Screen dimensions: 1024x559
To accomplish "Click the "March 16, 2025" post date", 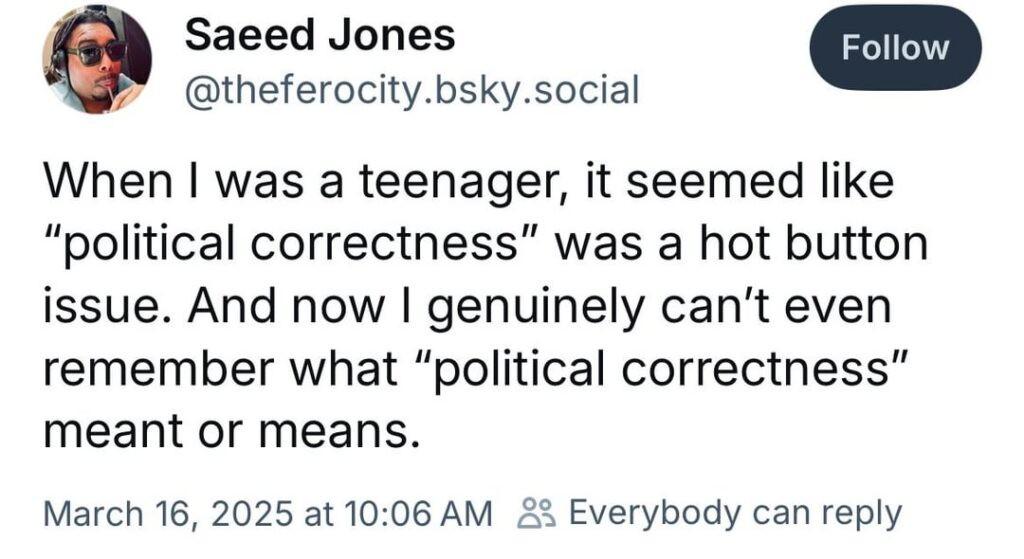I will pos(167,513).
